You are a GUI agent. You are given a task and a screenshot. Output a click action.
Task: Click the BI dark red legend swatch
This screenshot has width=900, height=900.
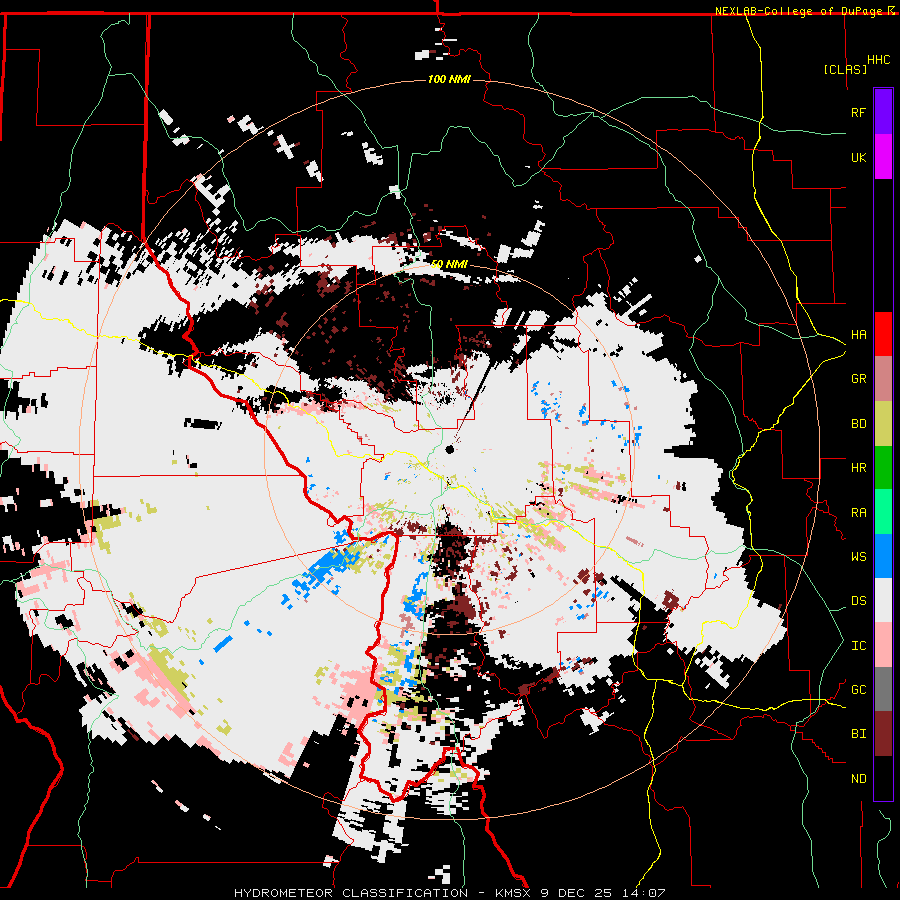pos(883,734)
